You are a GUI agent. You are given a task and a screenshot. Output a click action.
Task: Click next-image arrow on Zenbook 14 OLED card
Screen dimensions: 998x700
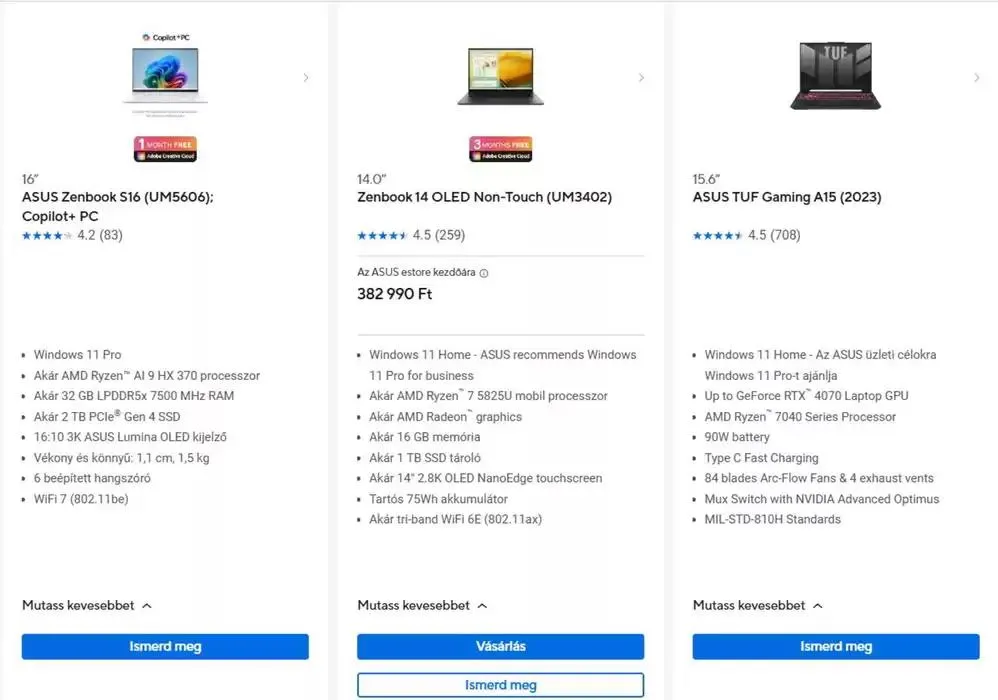(x=641, y=78)
